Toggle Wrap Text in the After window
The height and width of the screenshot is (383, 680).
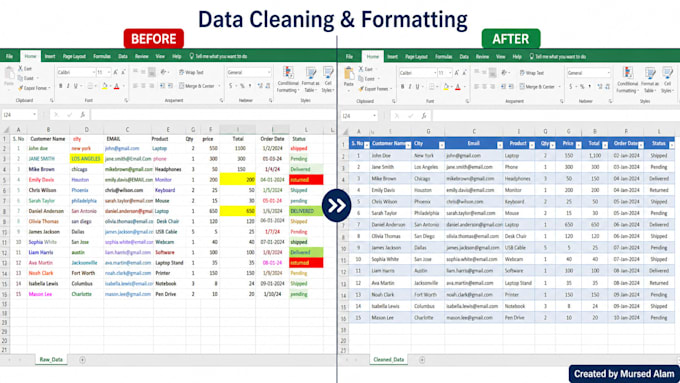click(x=531, y=73)
